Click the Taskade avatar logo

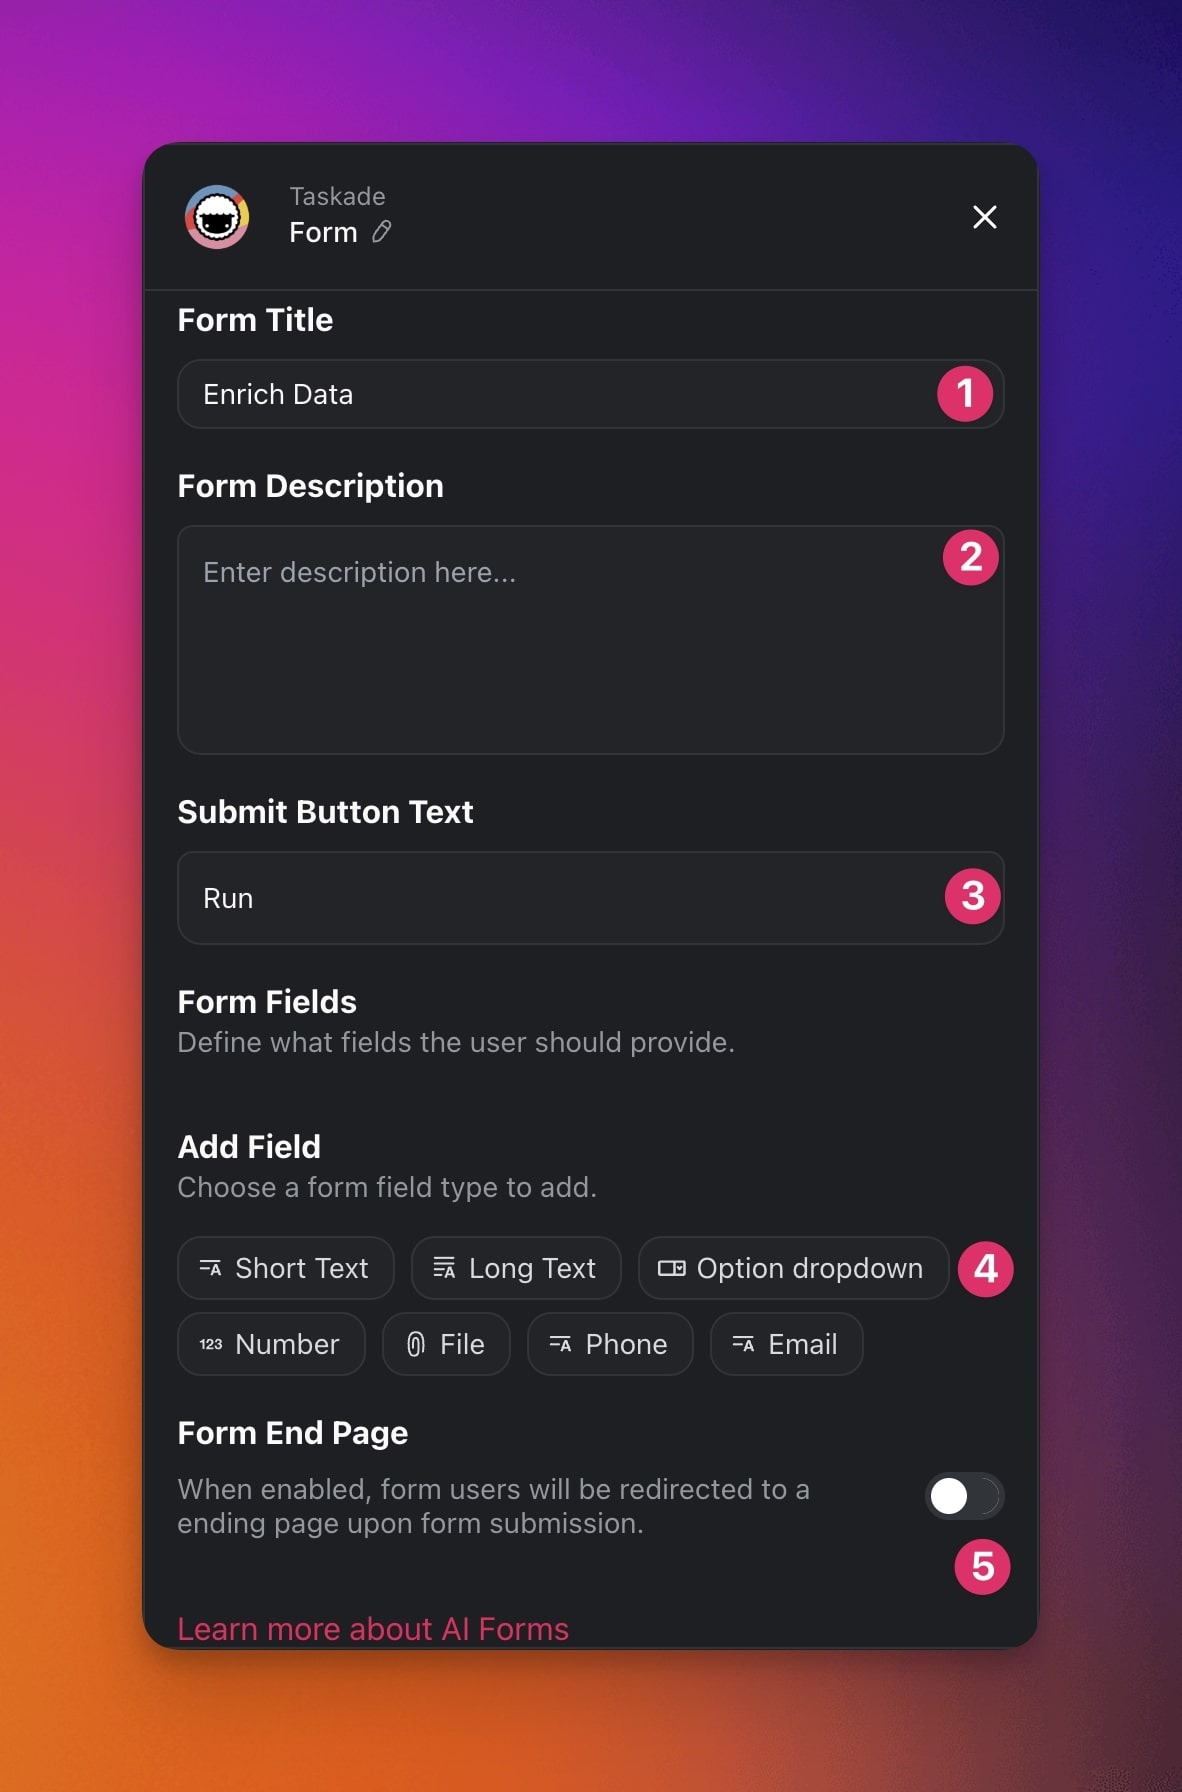pos(217,217)
